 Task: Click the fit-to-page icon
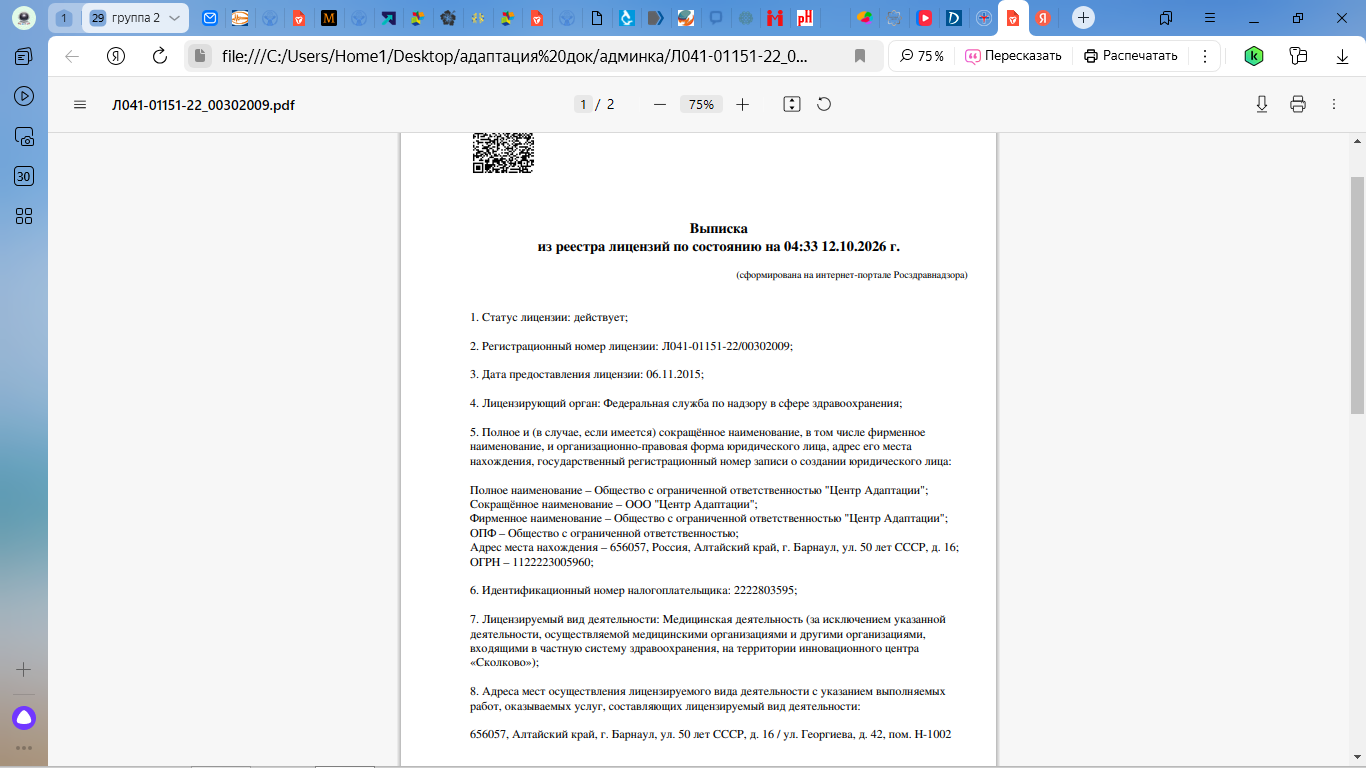tap(792, 104)
